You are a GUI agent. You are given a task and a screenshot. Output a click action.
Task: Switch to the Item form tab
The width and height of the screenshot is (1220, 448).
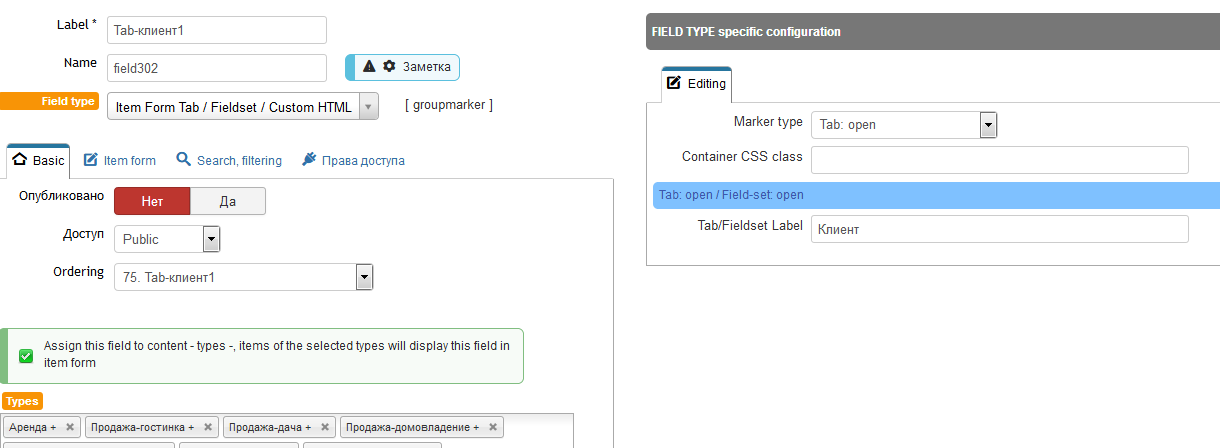[x=119, y=160]
